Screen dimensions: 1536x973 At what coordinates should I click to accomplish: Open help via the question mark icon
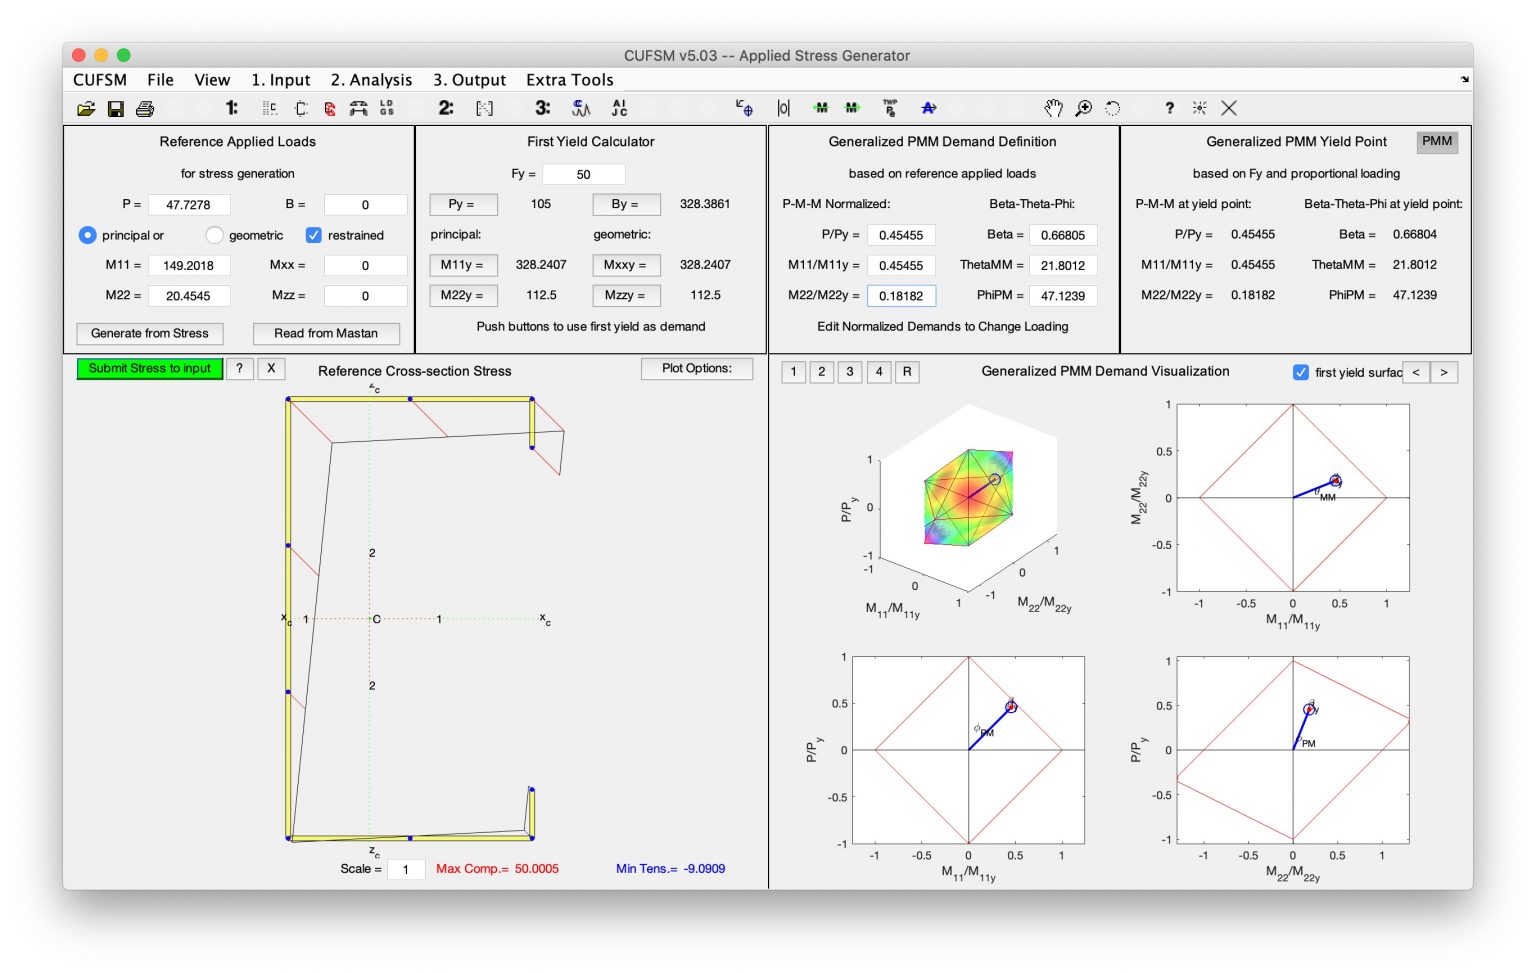(x=1169, y=108)
